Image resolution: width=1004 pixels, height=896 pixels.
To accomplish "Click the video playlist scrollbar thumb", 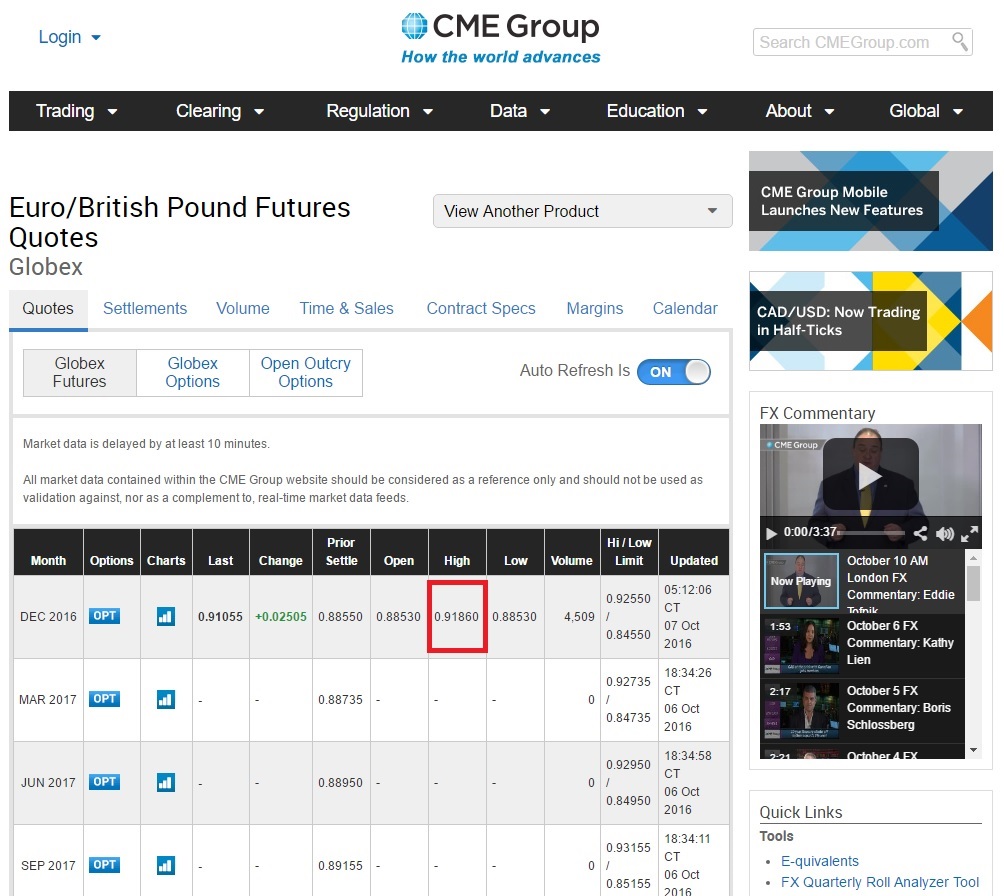I will pyautogui.click(x=973, y=583).
